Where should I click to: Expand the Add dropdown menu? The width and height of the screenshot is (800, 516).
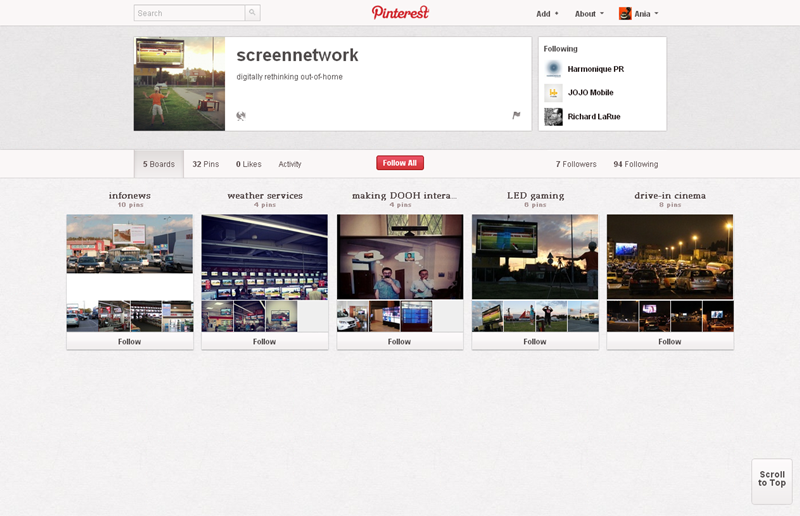coord(547,14)
